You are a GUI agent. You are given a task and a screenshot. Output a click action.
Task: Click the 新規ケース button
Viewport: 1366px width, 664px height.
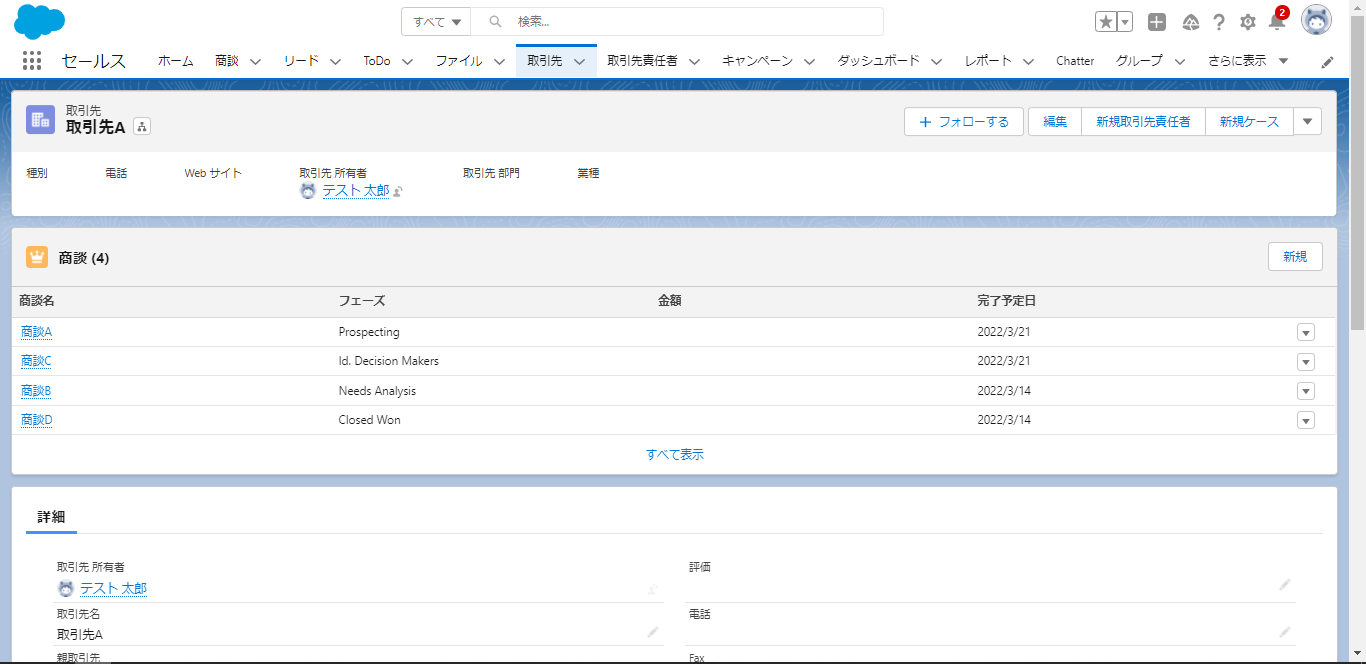pos(1249,121)
